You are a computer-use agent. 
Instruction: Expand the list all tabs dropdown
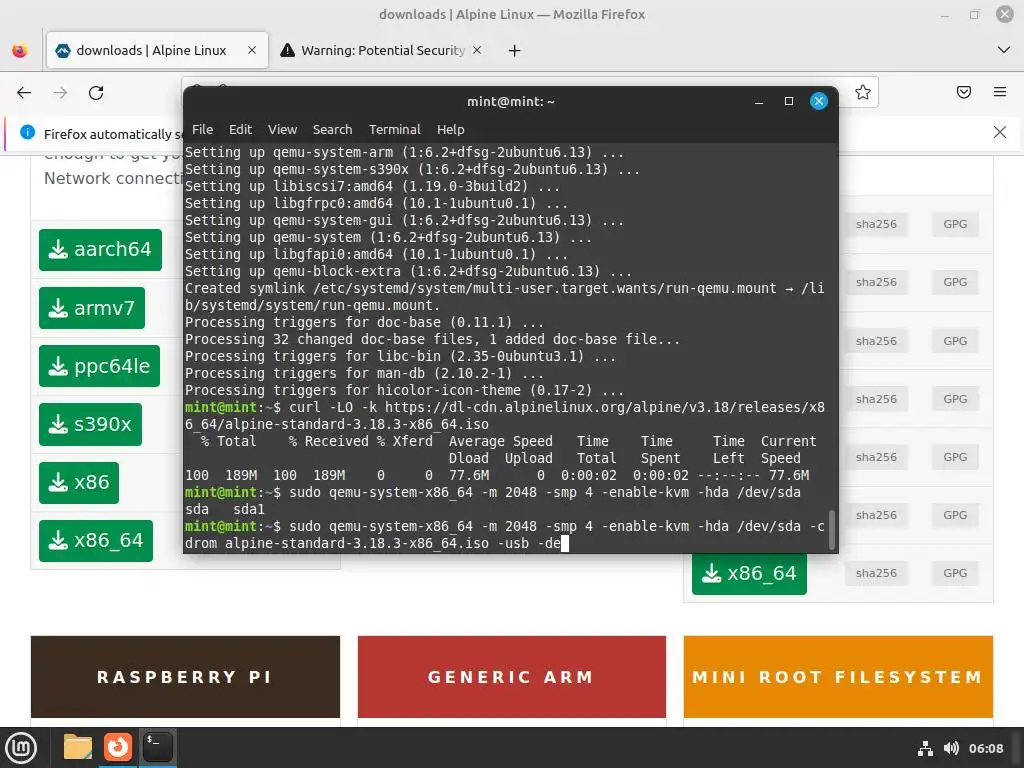(x=1004, y=50)
